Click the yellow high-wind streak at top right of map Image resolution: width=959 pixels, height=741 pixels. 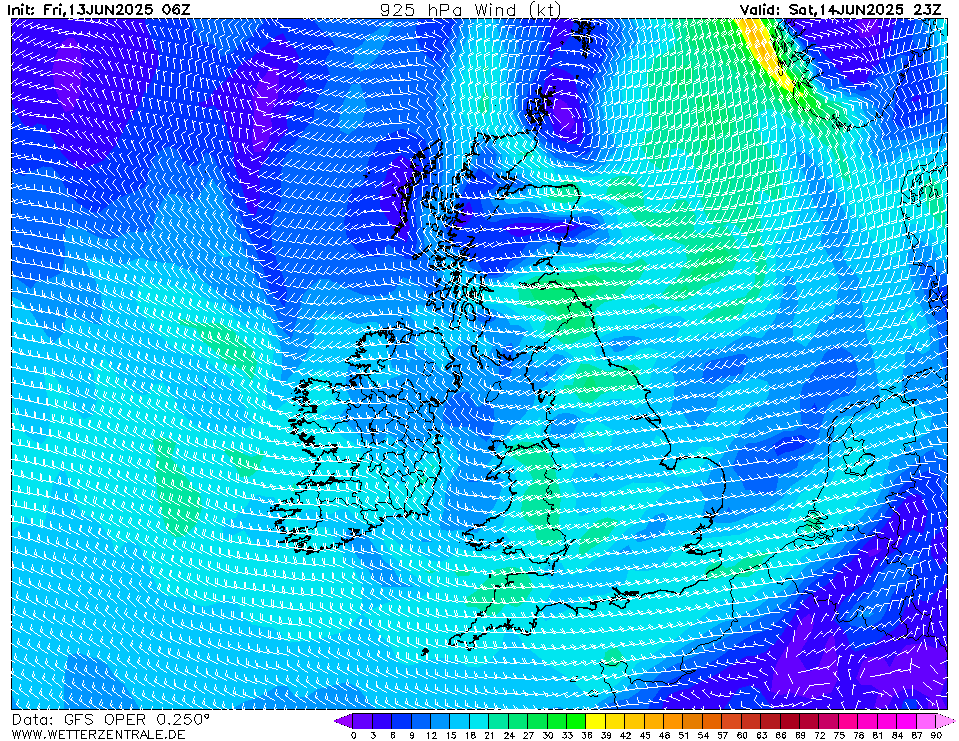[766, 53]
